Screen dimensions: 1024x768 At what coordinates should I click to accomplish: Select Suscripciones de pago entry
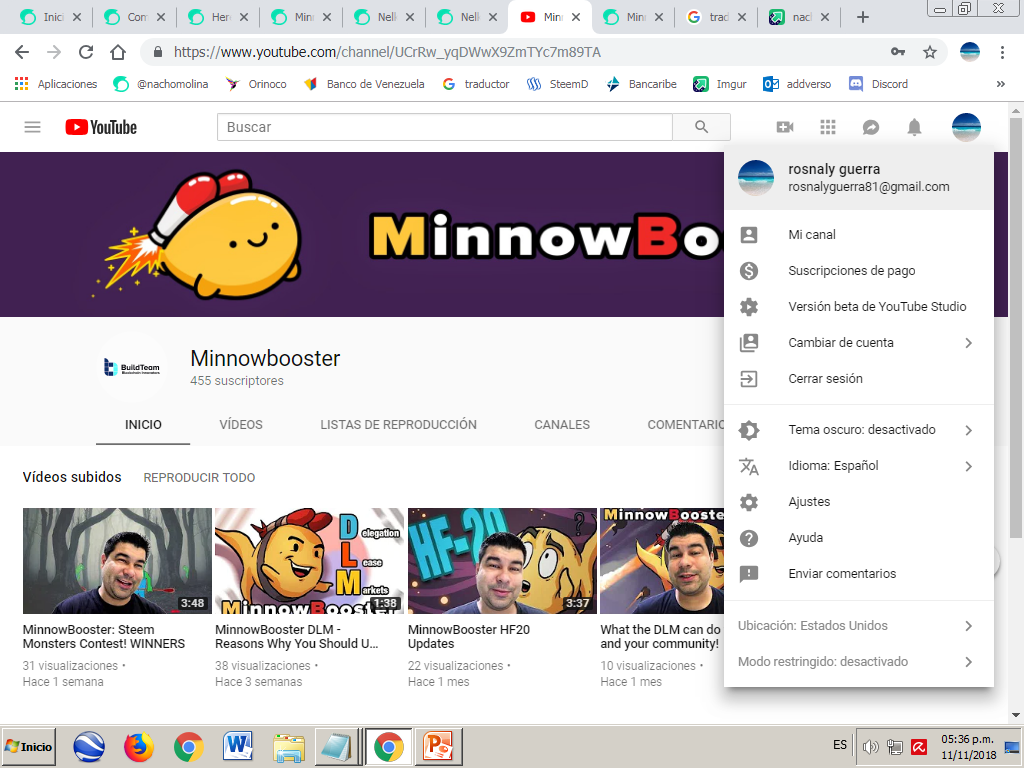(x=859, y=270)
